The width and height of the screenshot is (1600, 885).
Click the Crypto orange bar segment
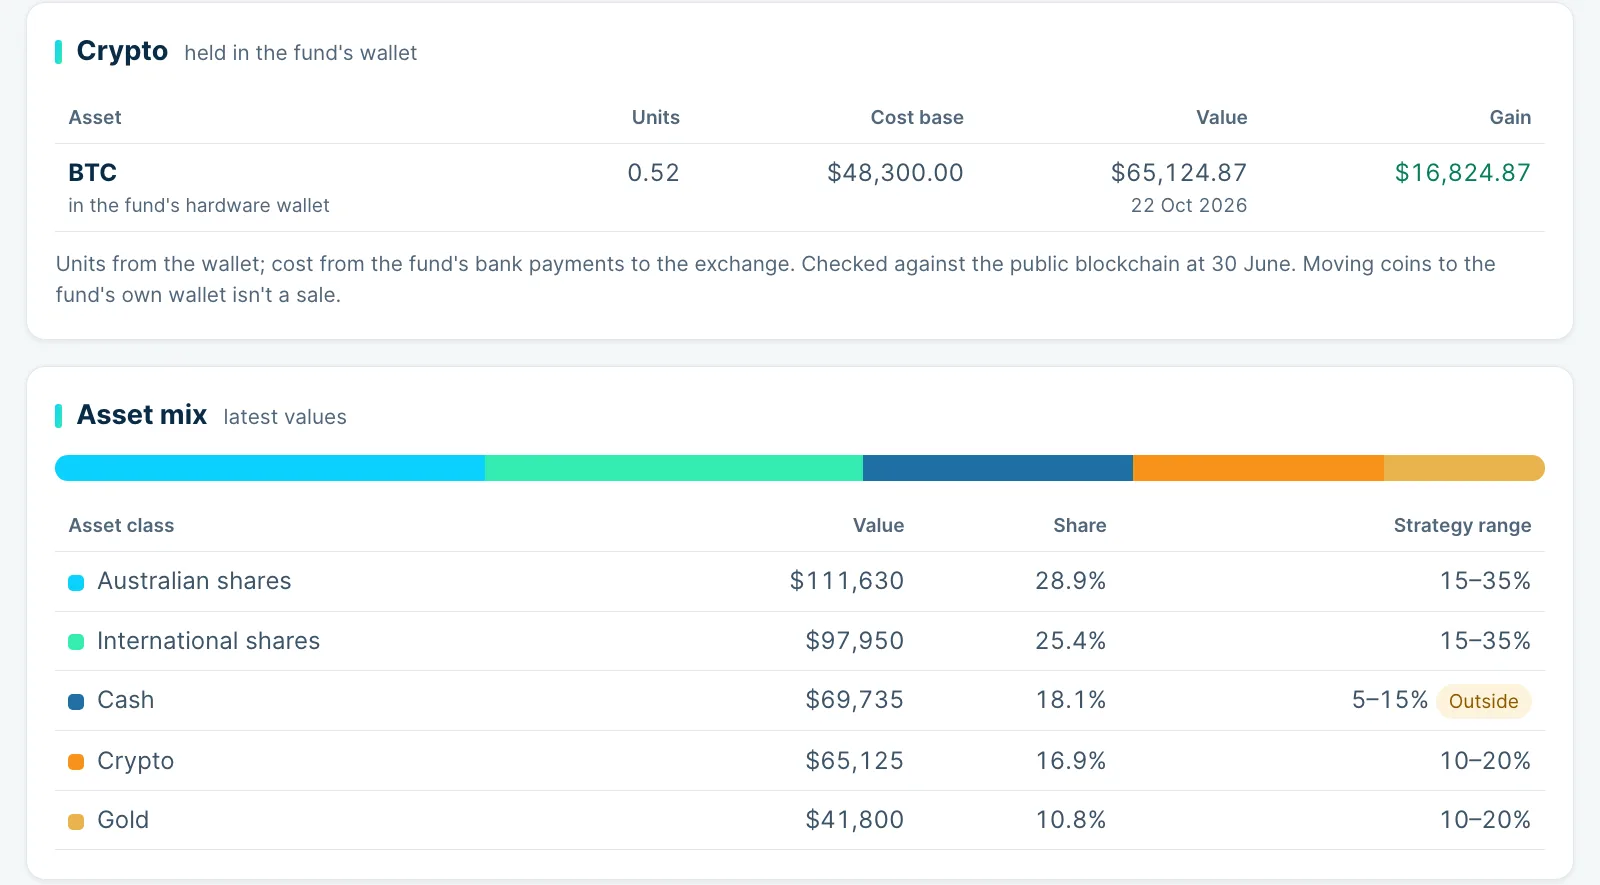[x=1258, y=468]
